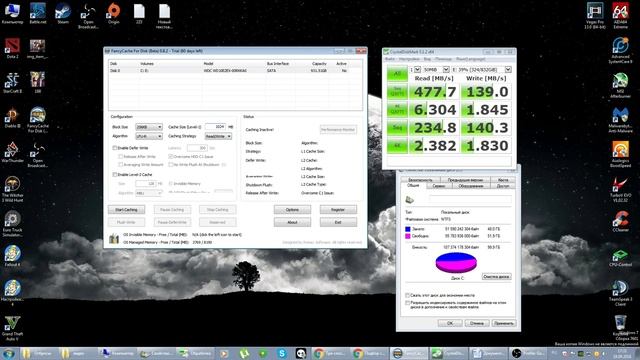Click the About button in FancyCache

(x=292, y=222)
